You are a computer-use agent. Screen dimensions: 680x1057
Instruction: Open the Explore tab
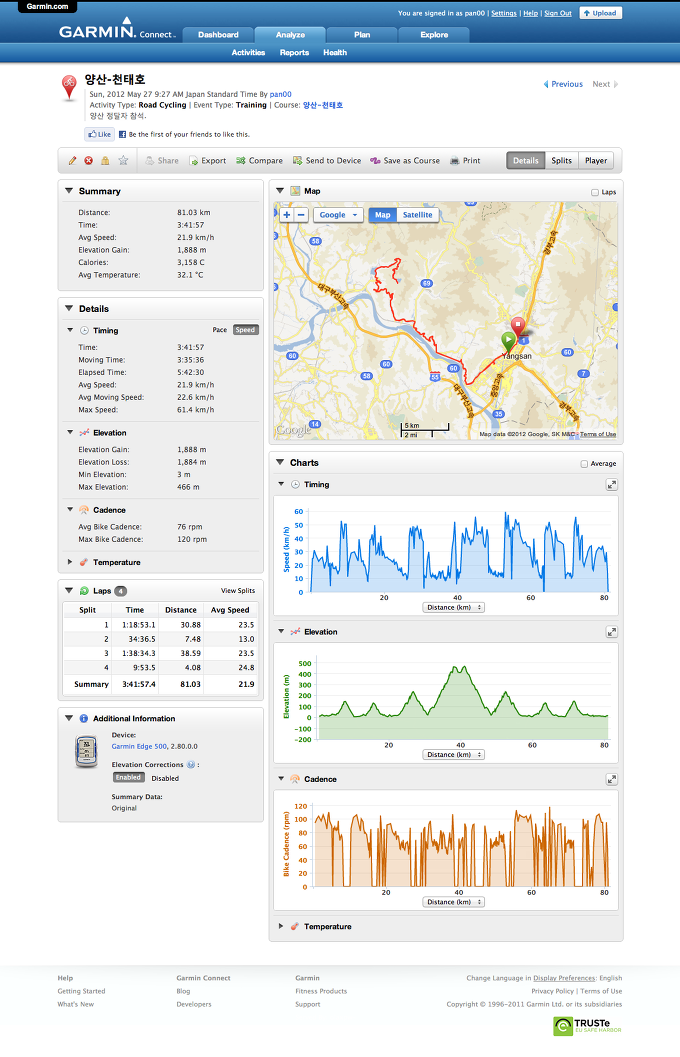pos(434,35)
